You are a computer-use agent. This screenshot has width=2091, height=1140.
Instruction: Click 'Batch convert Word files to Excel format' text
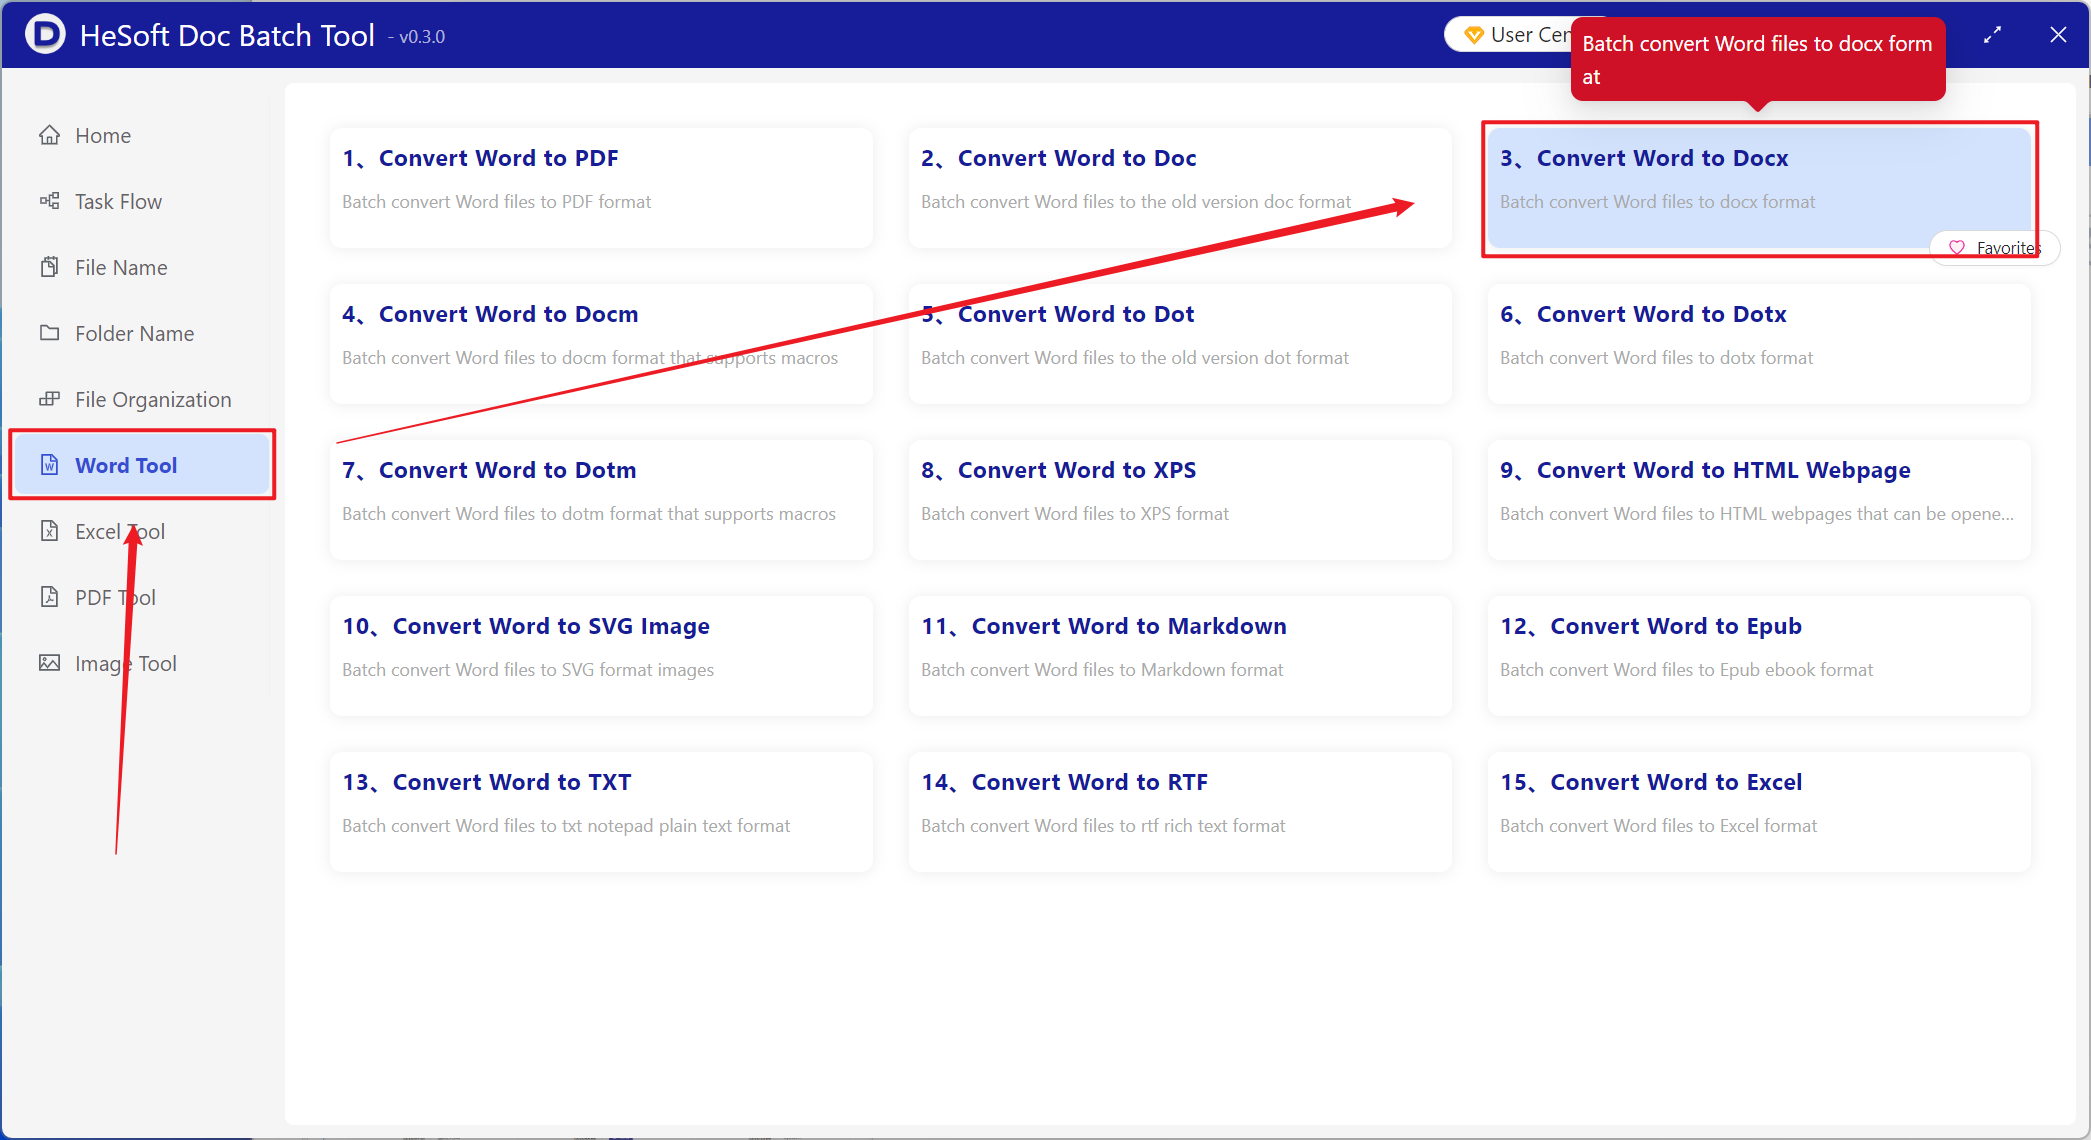pos(1658,826)
